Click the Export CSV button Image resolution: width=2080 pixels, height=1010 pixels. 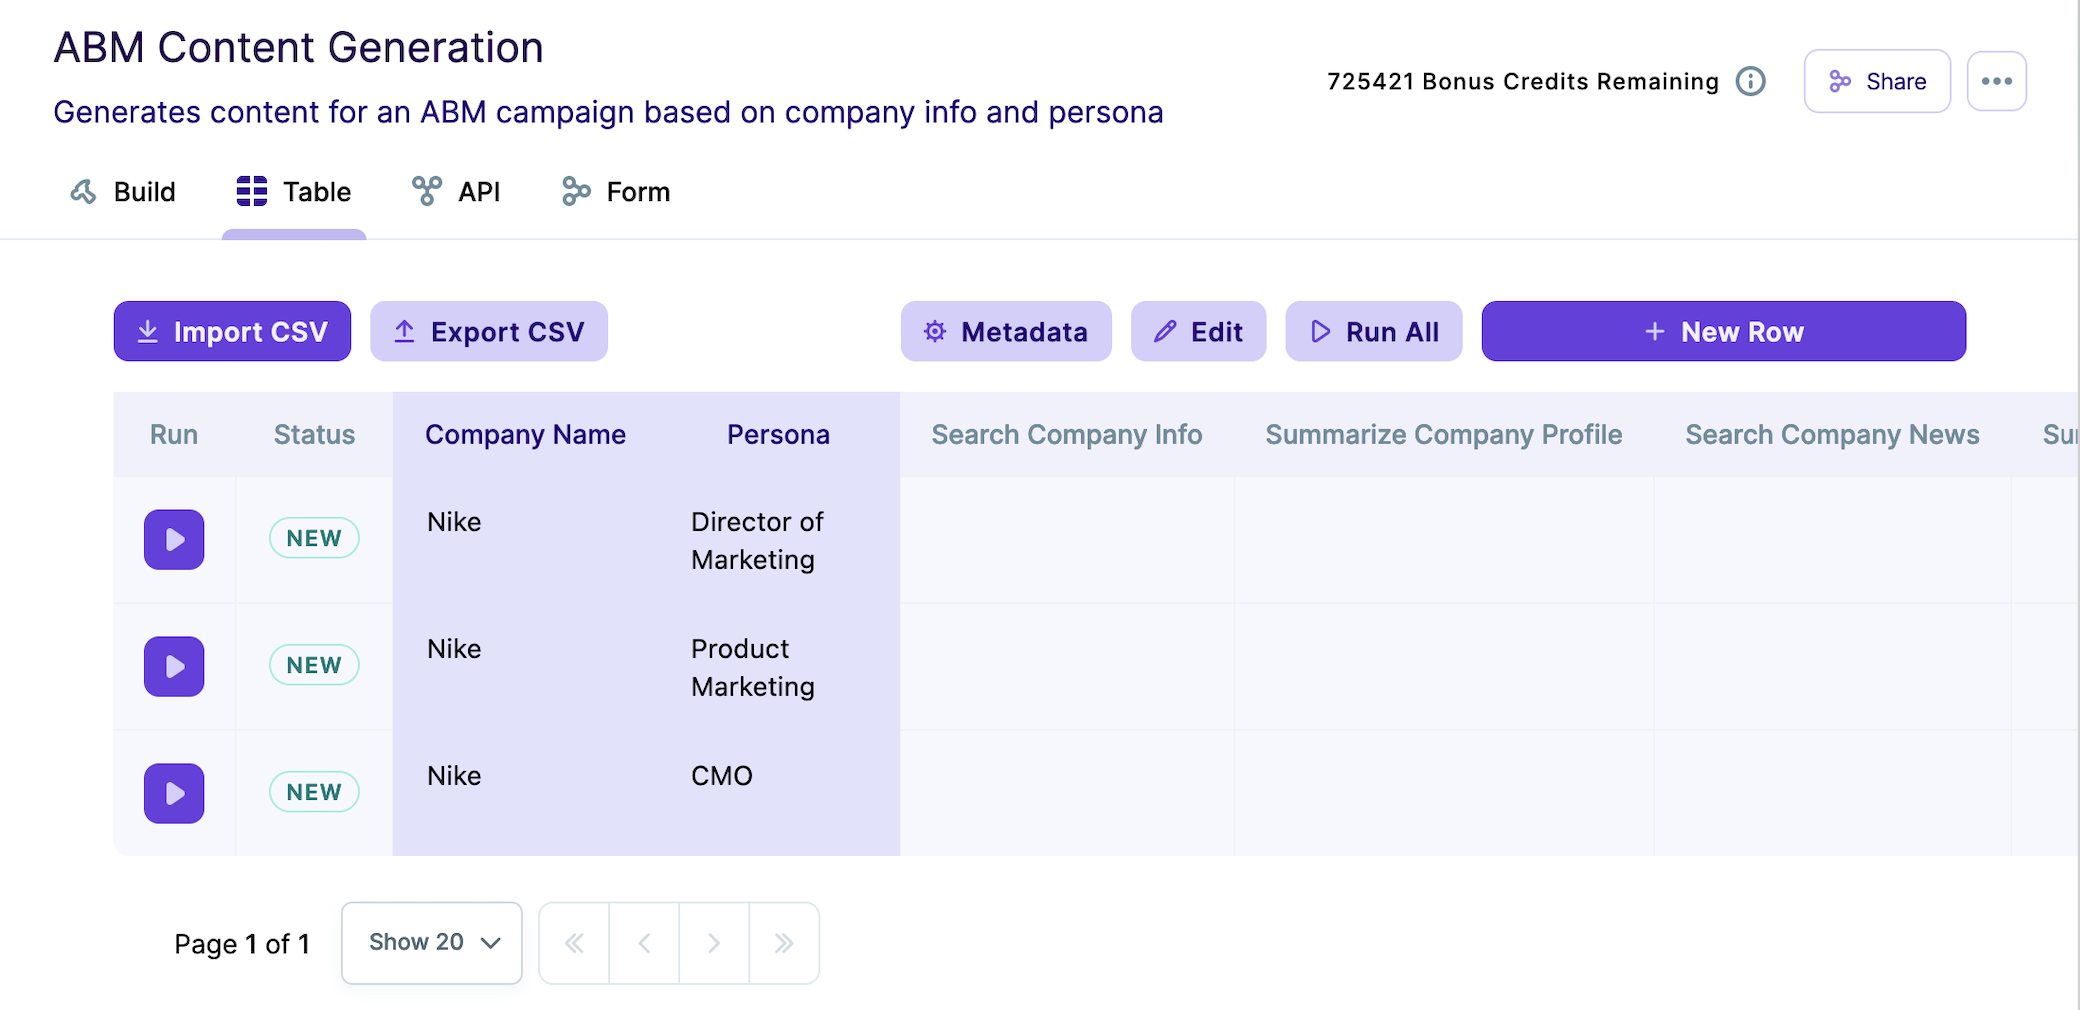pyautogui.click(x=489, y=332)
